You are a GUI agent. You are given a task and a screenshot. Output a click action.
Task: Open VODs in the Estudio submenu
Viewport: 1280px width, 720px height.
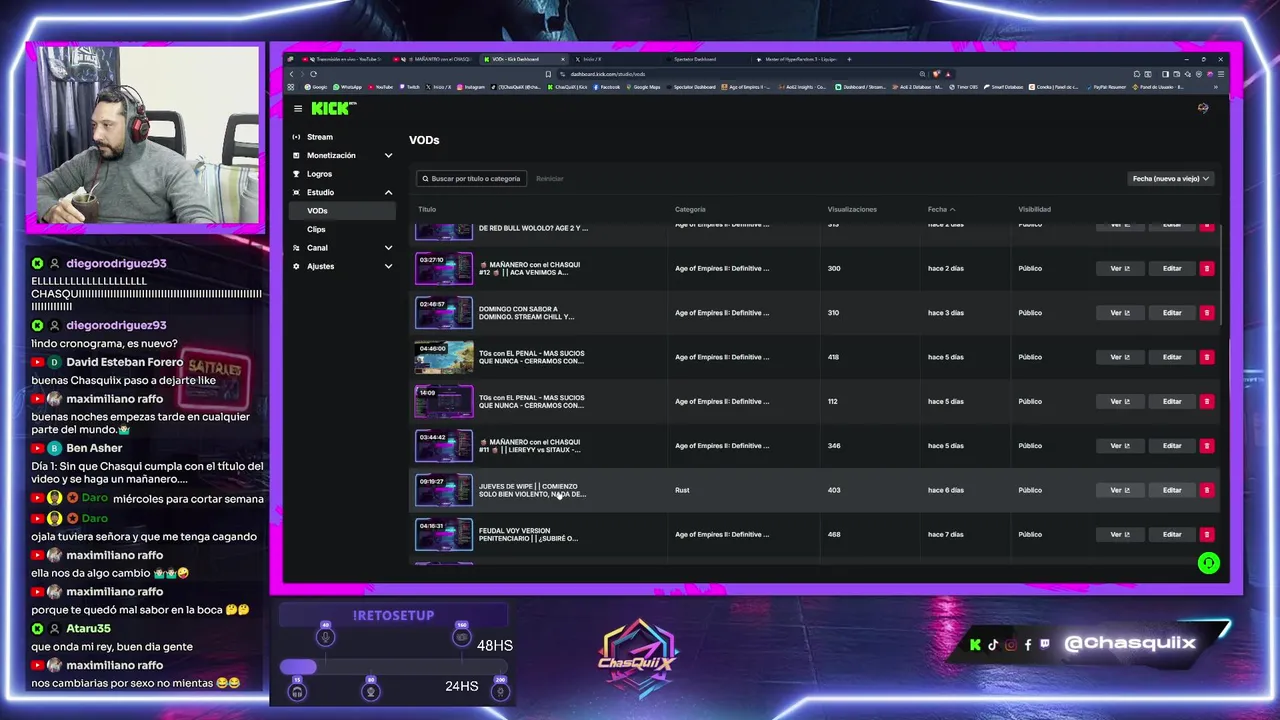[343, 211]
